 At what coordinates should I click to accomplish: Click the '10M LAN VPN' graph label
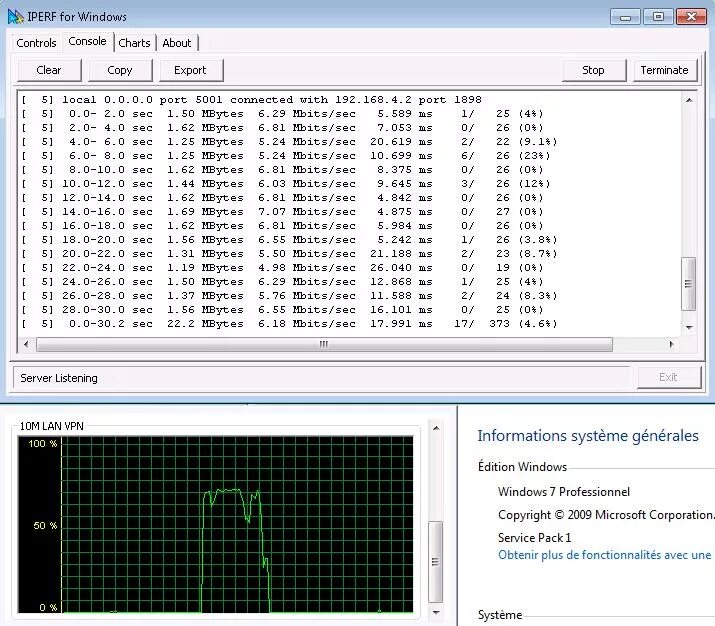52,426
